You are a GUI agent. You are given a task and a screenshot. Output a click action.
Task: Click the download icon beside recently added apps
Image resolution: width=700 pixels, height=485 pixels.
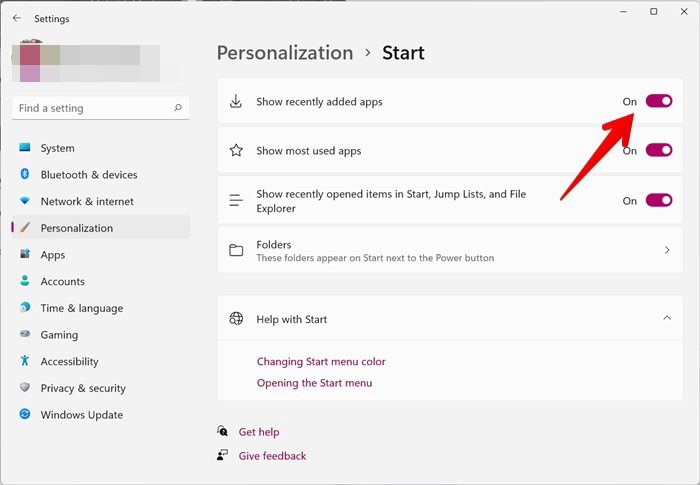coord(236,101)
